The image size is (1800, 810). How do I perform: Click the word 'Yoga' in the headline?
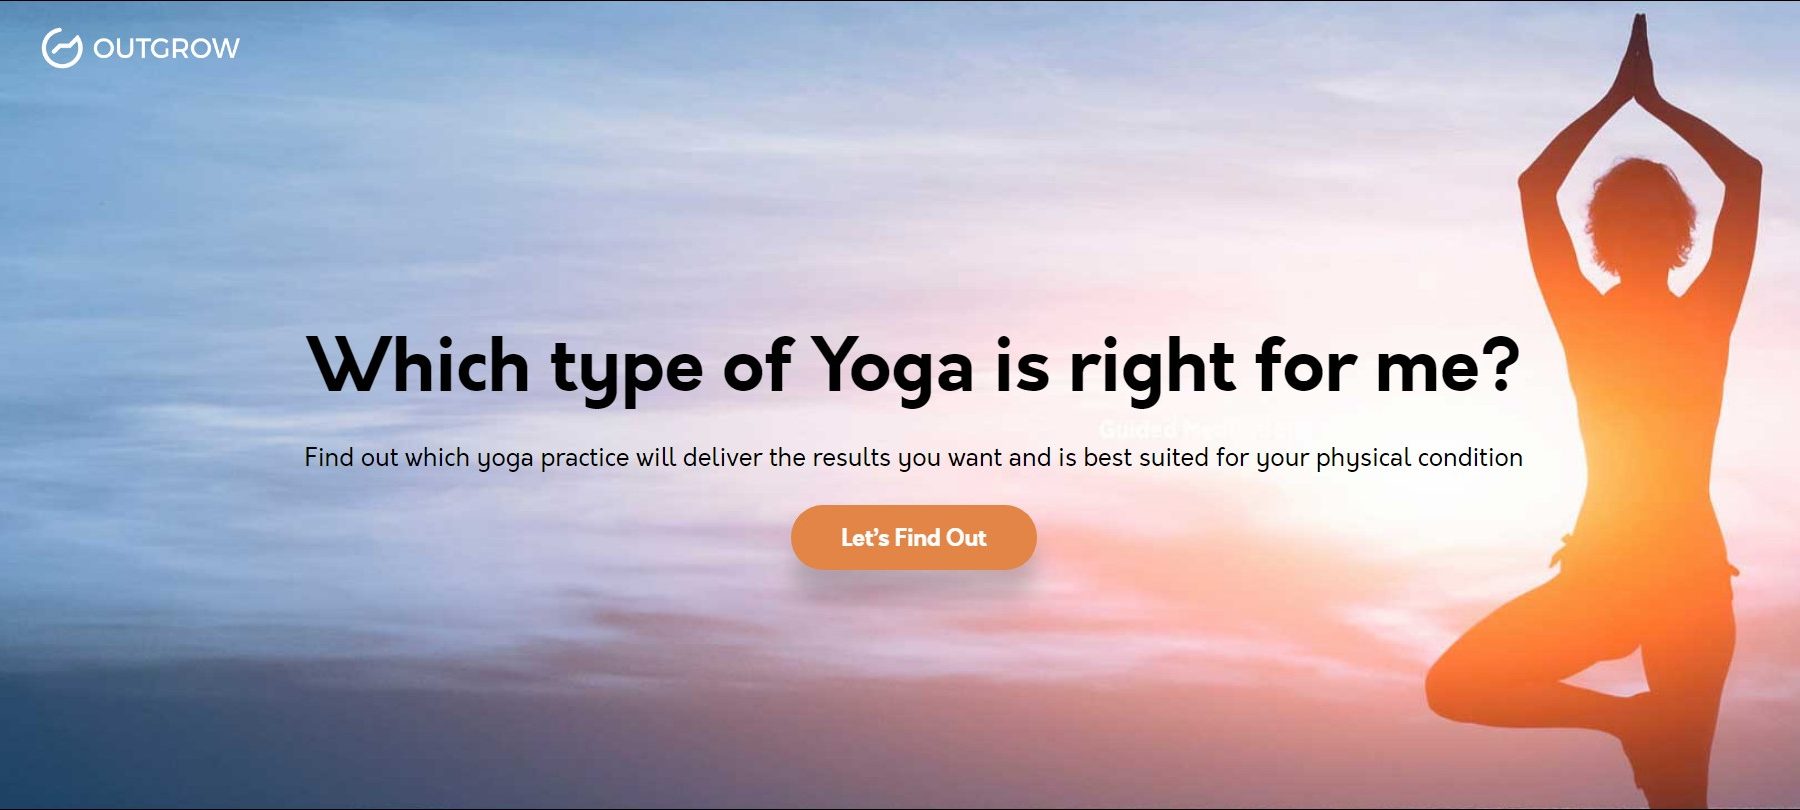tap(891, 366)
